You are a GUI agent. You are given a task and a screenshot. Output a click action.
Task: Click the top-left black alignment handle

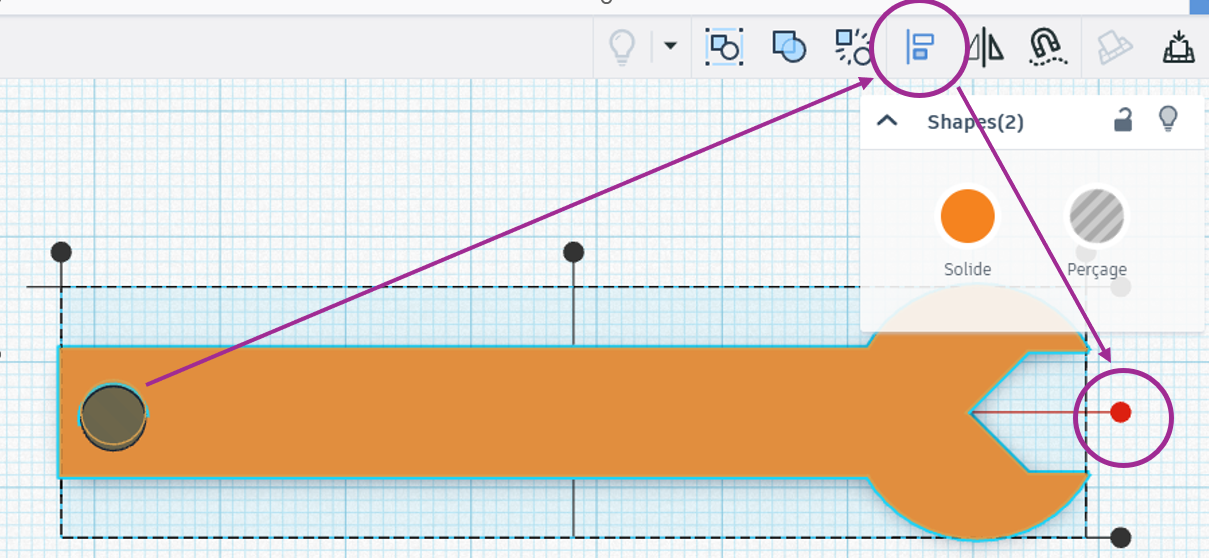click(61, 251)
